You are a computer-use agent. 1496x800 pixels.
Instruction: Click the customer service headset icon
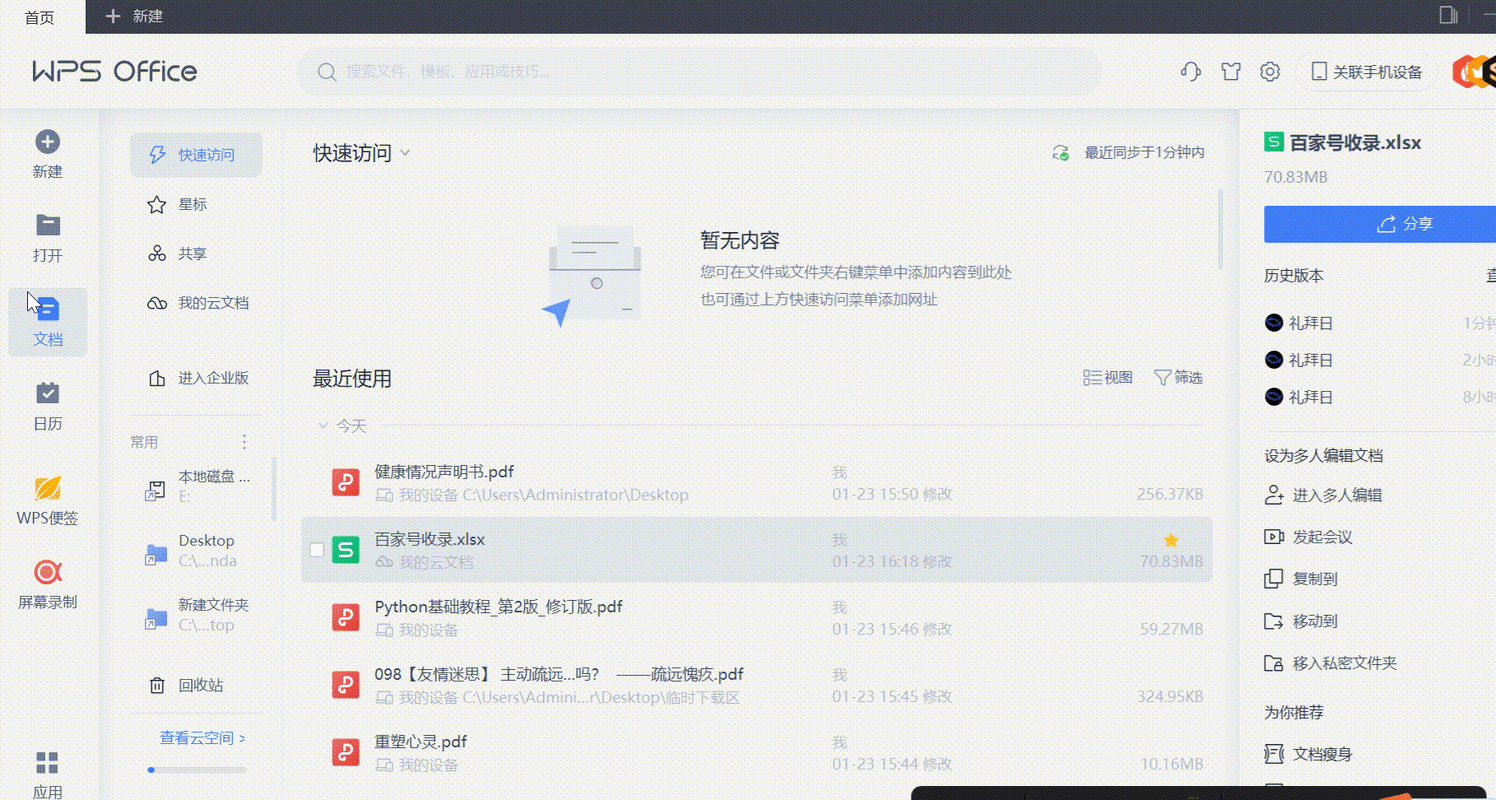tap(1190, 72)
